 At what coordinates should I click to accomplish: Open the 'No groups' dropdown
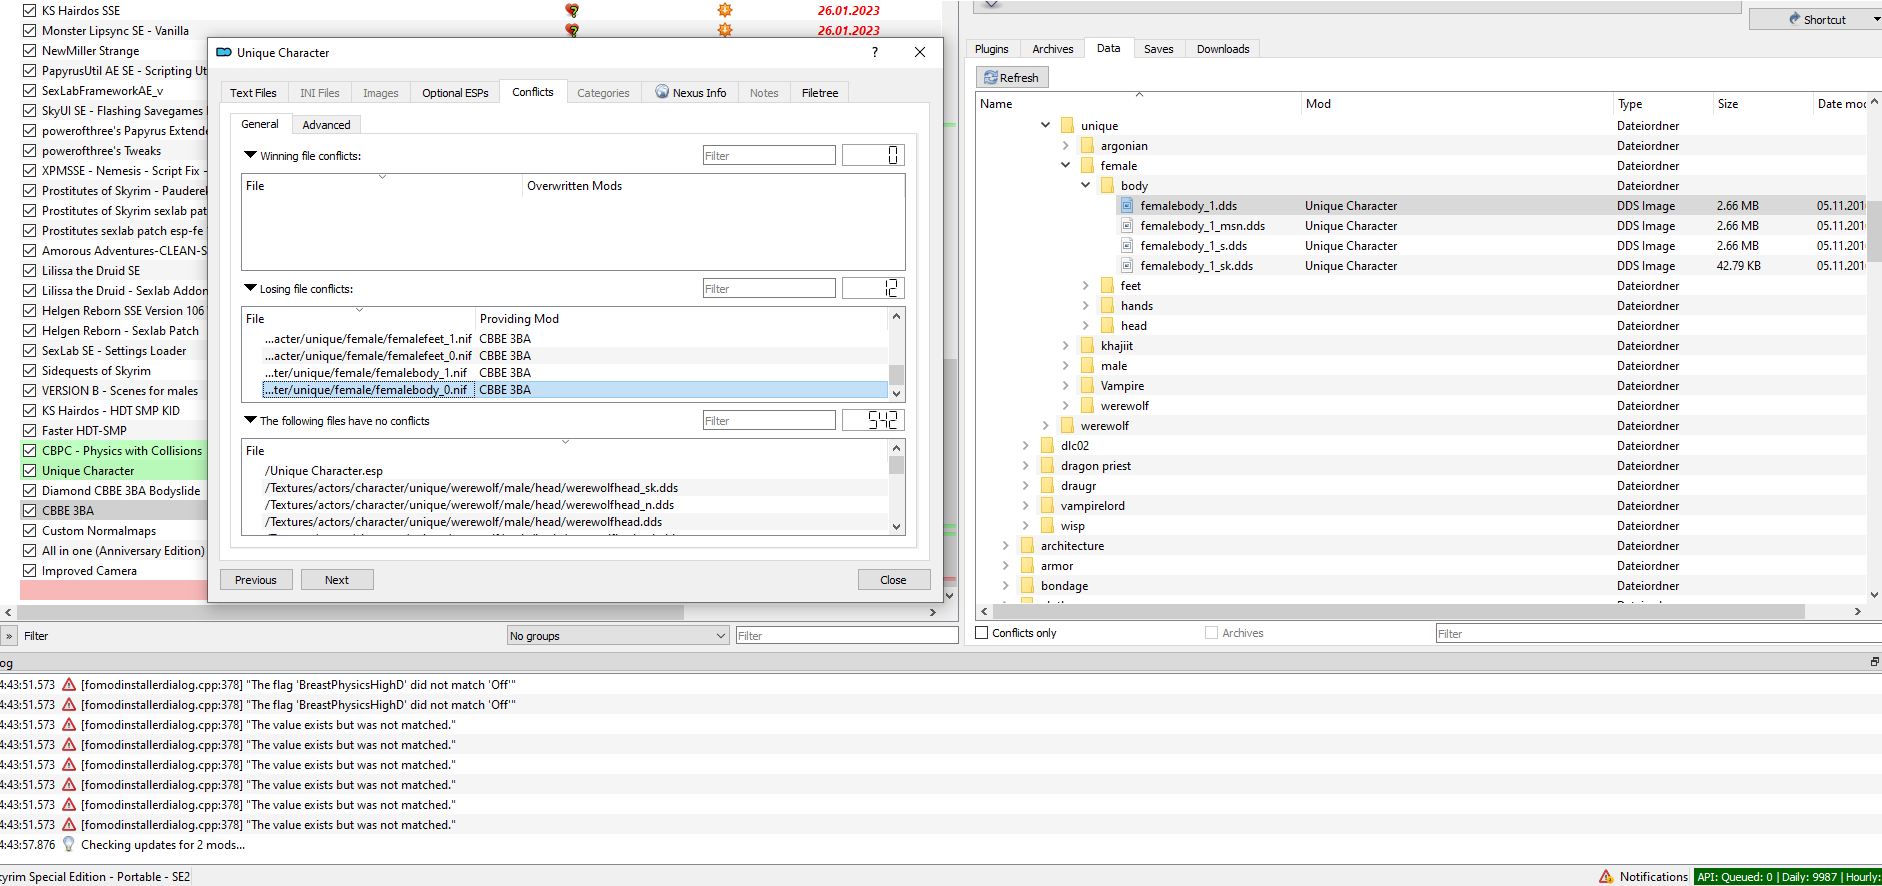pyautogui.click(x=618, y=636)
